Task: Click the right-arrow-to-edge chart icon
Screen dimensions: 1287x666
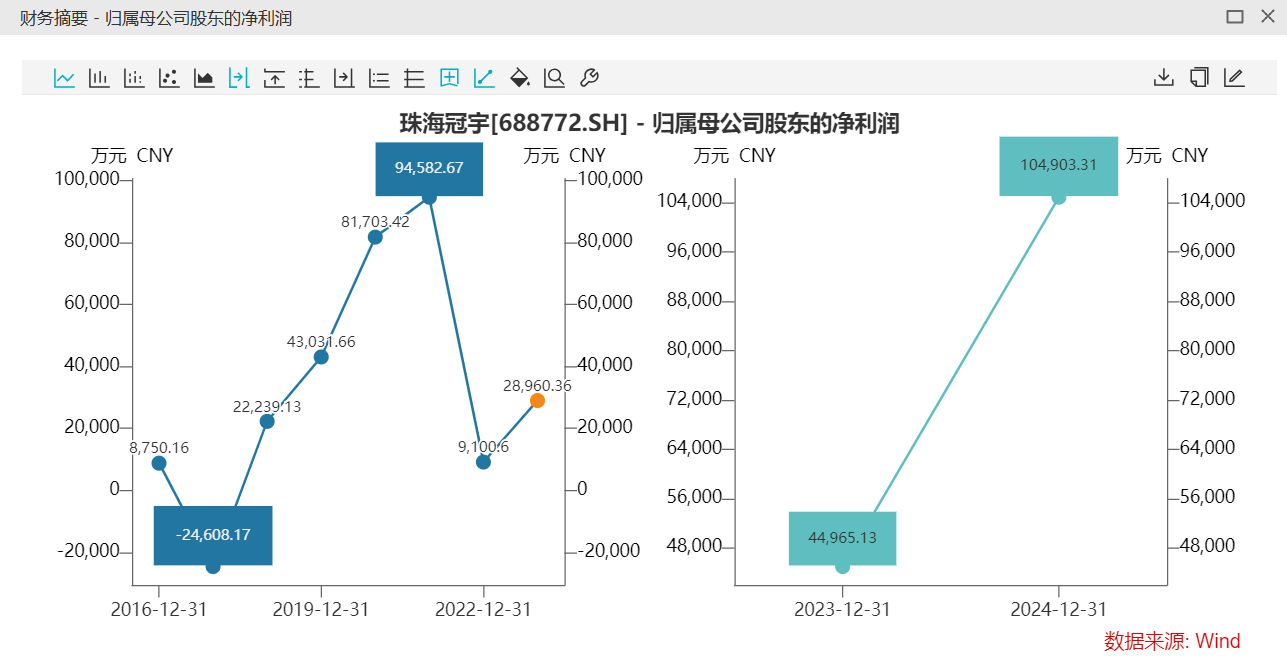Action: coord(344,78)
